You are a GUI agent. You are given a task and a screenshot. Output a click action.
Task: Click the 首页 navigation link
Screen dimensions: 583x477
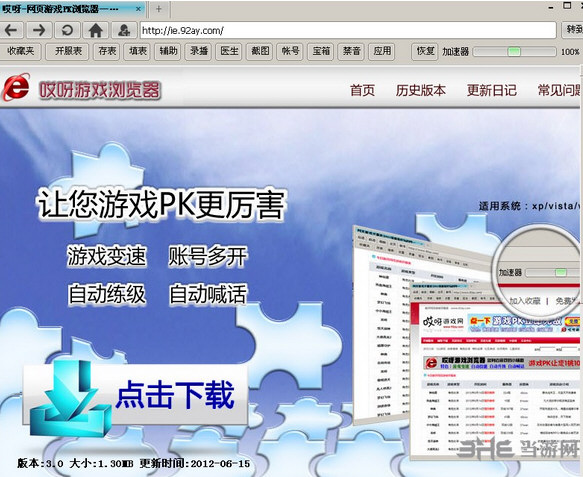coord(362,90)
